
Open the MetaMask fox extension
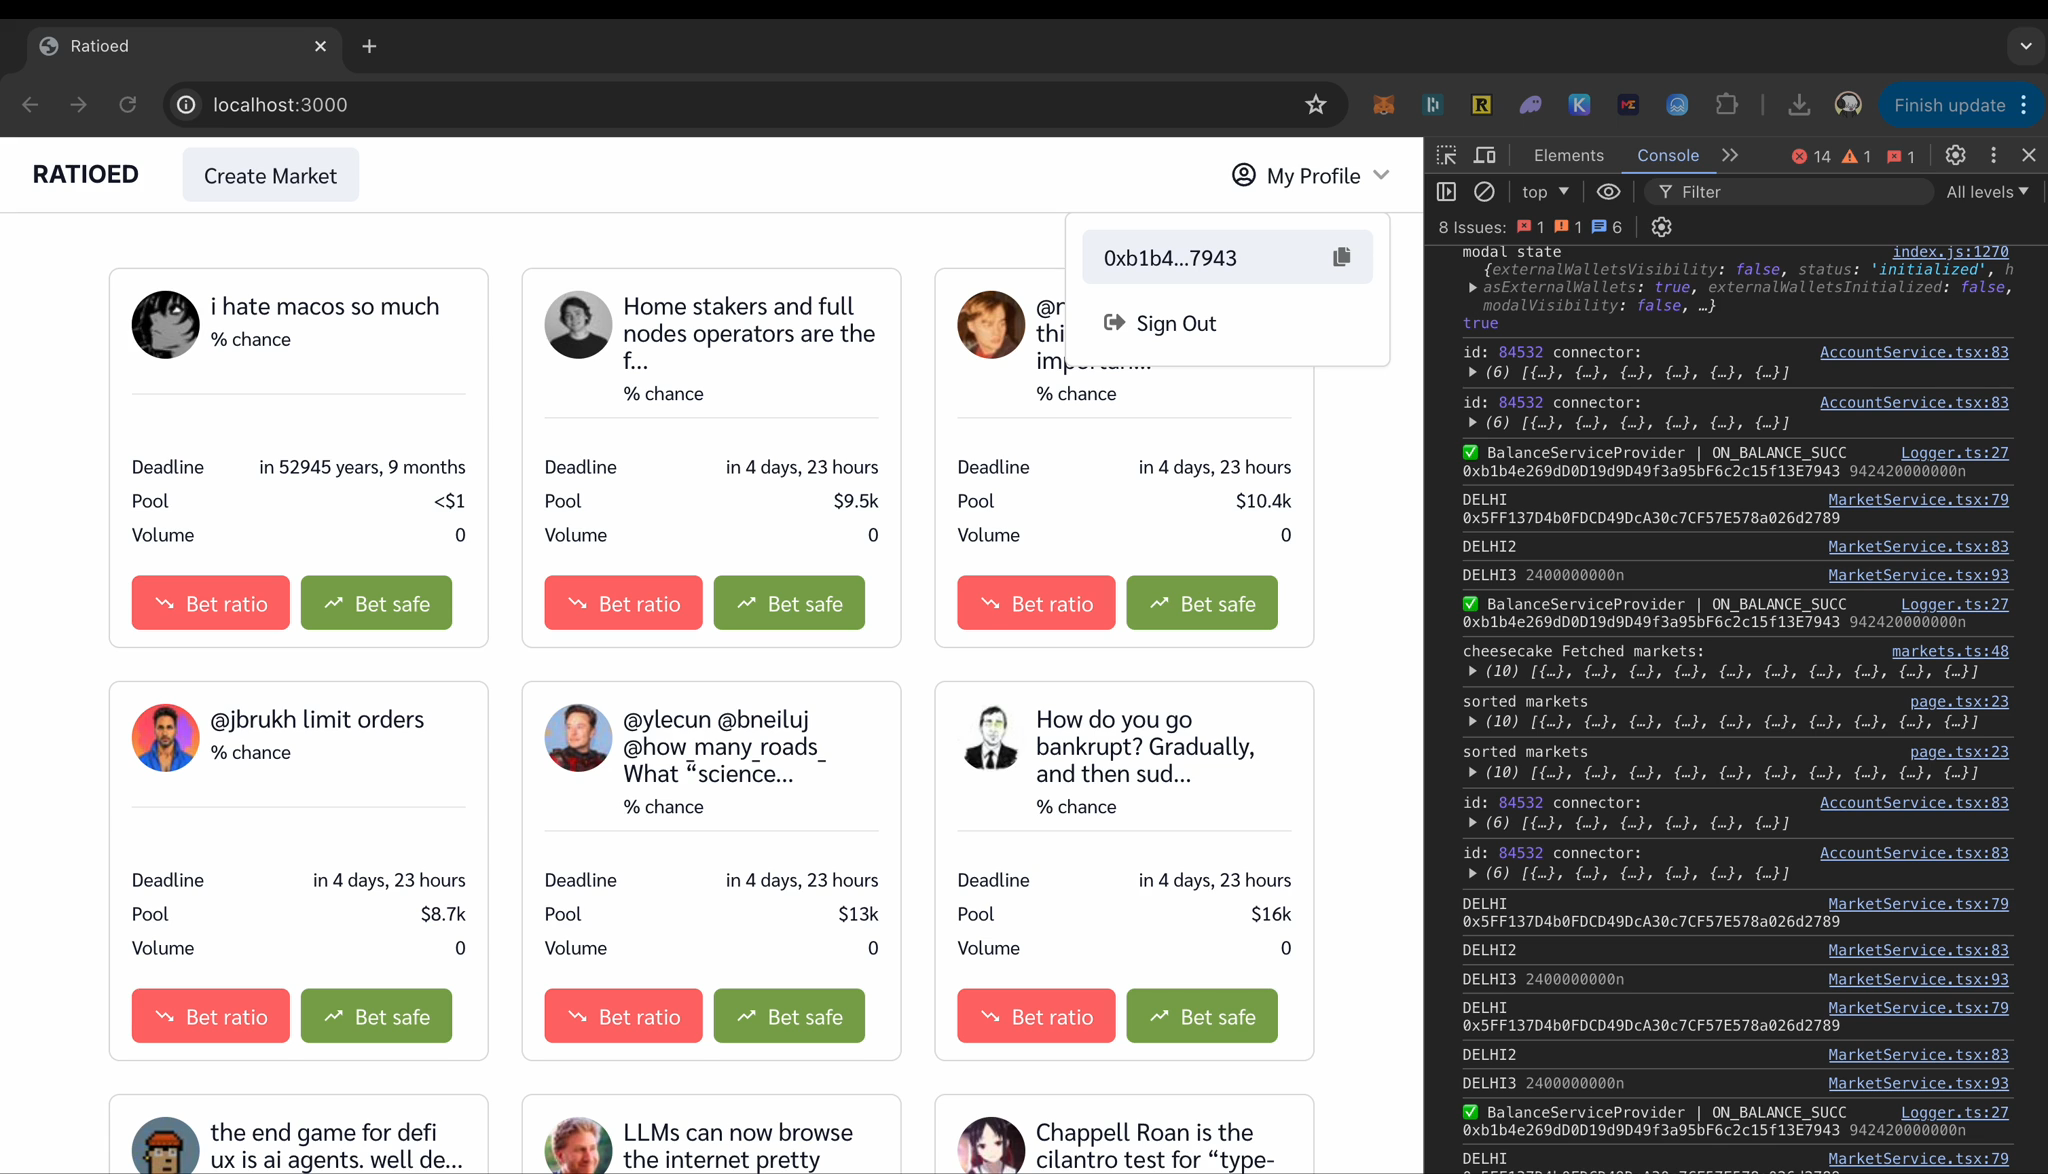point(1383,105)
